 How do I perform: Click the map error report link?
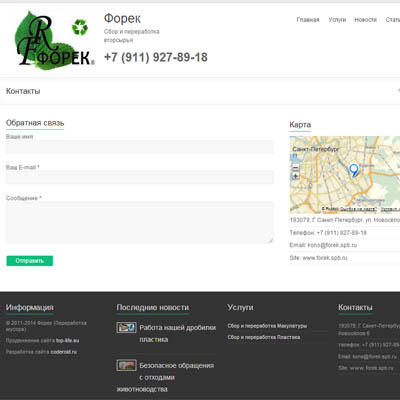point(358,209)
